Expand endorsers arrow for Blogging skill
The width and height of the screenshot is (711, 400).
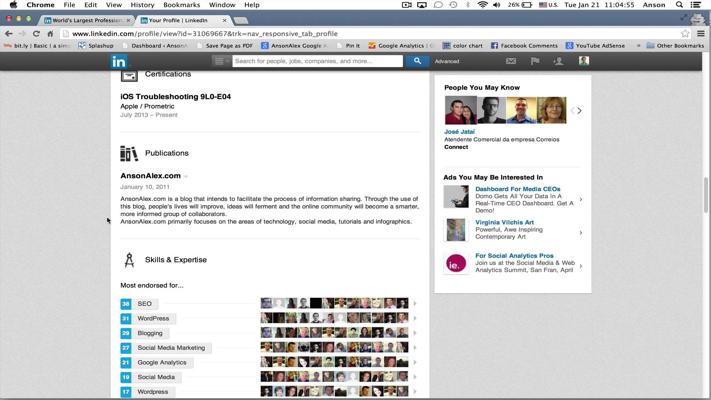click(x=415, y=333)
